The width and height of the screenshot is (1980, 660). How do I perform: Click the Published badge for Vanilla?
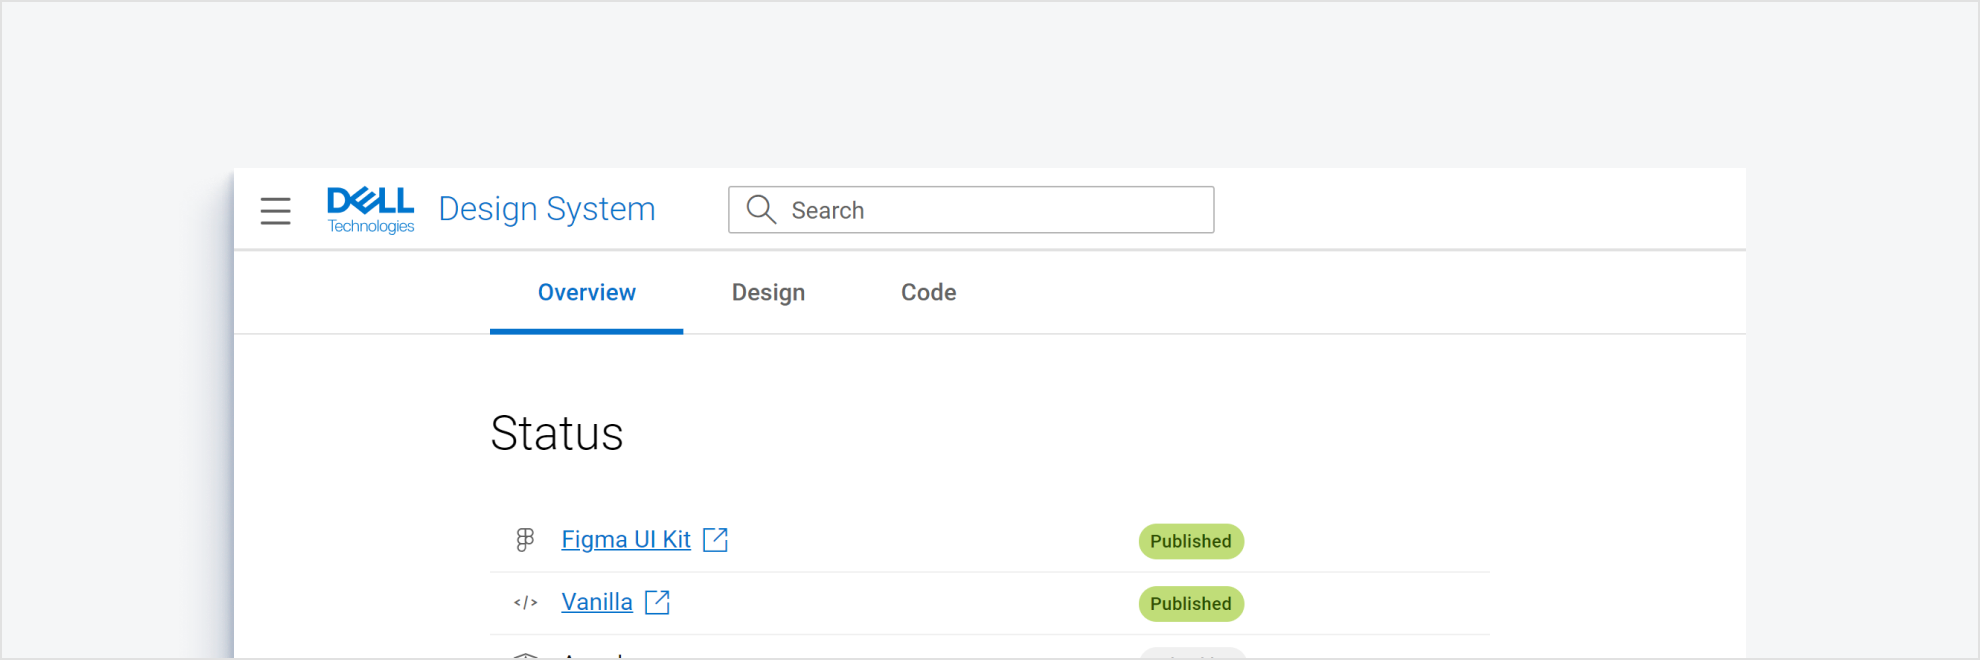coord(1190,604)
